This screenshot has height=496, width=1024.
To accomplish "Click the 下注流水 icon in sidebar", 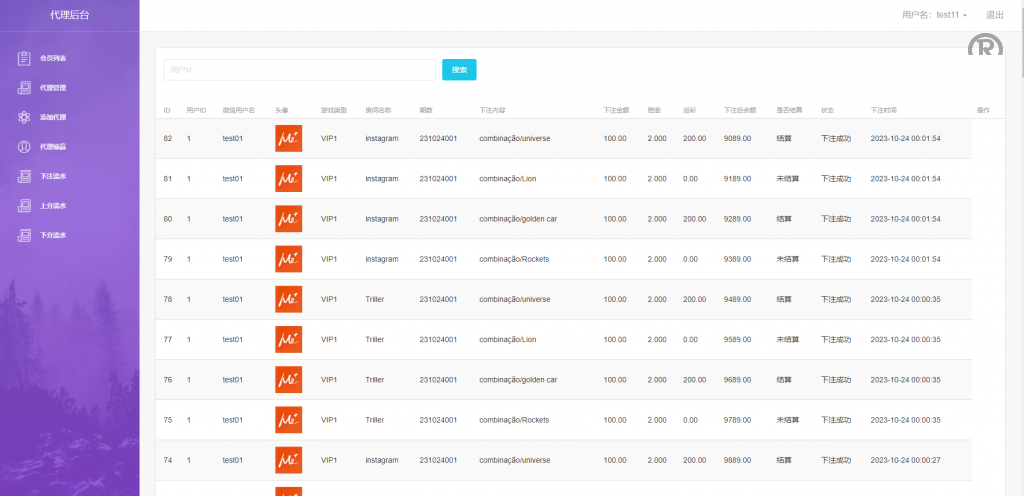I will [x=24, y=176].
